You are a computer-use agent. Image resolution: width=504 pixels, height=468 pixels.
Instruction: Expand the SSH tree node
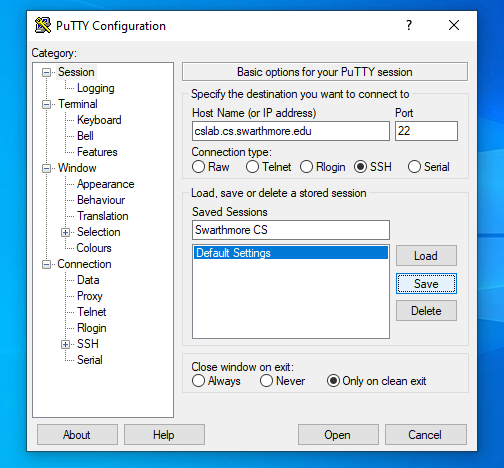(65, 344)
